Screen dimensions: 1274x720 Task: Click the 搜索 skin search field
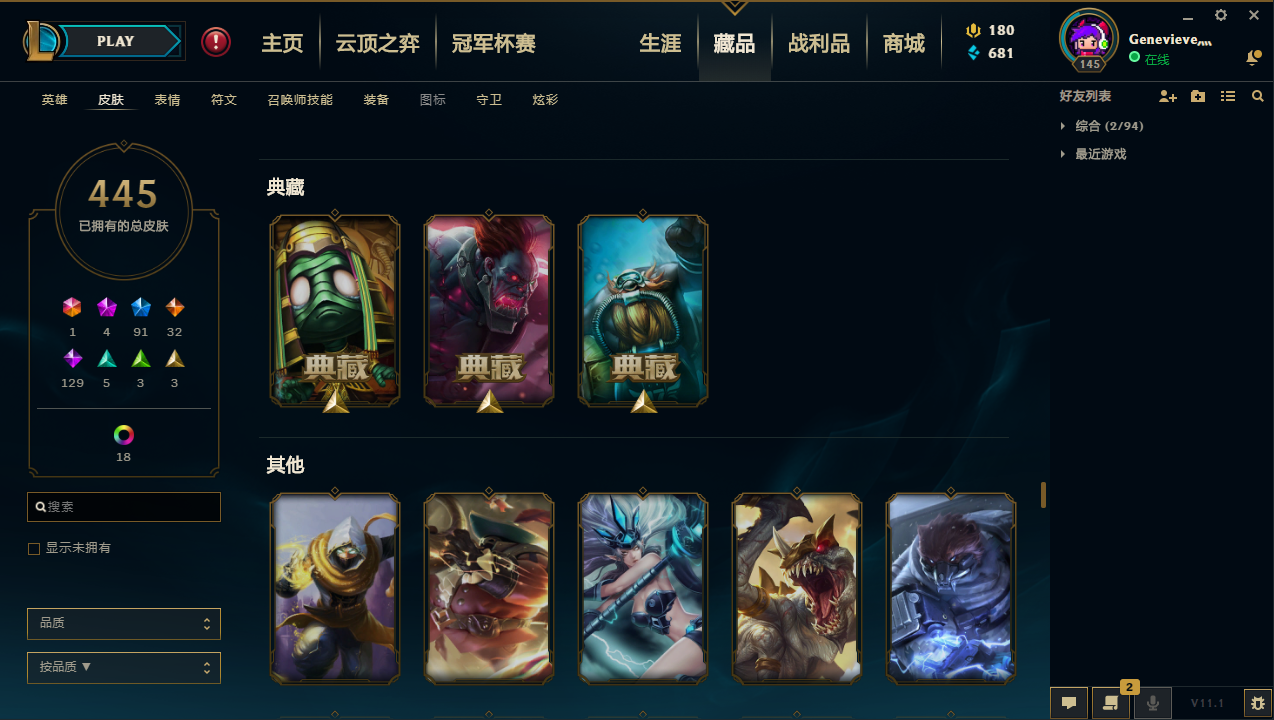pos(124,507)
